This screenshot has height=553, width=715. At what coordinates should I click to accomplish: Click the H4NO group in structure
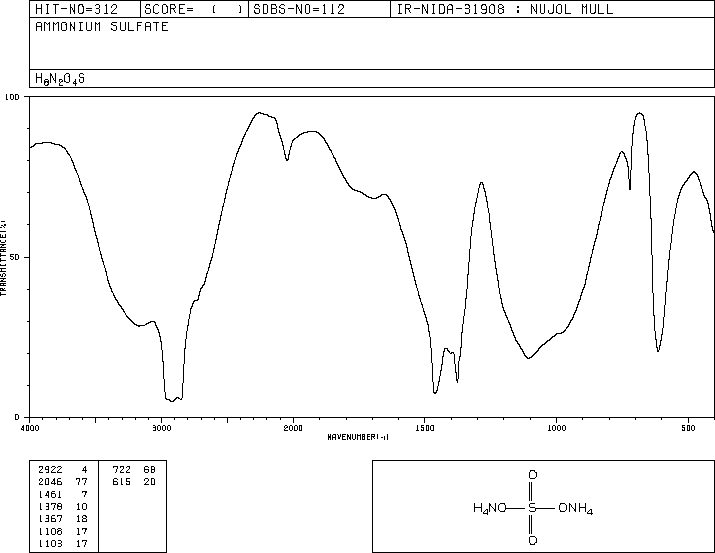tap(490, 508)
